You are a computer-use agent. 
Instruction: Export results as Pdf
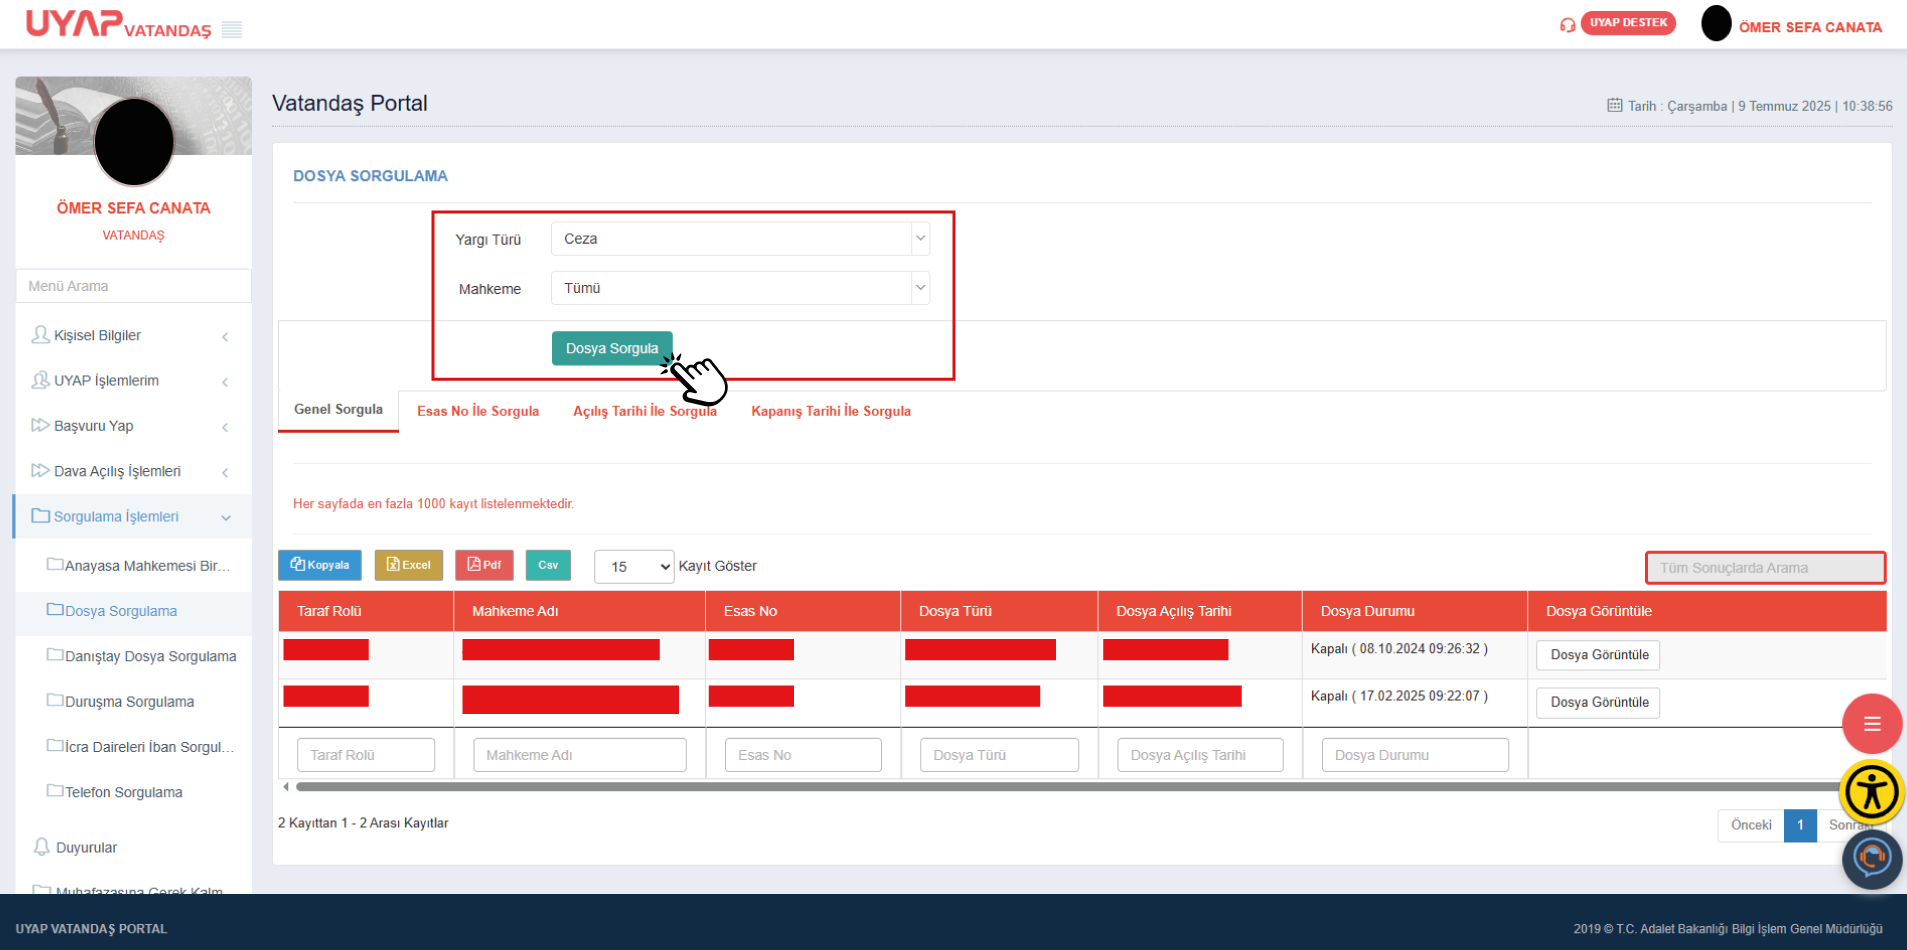(484, 565)
